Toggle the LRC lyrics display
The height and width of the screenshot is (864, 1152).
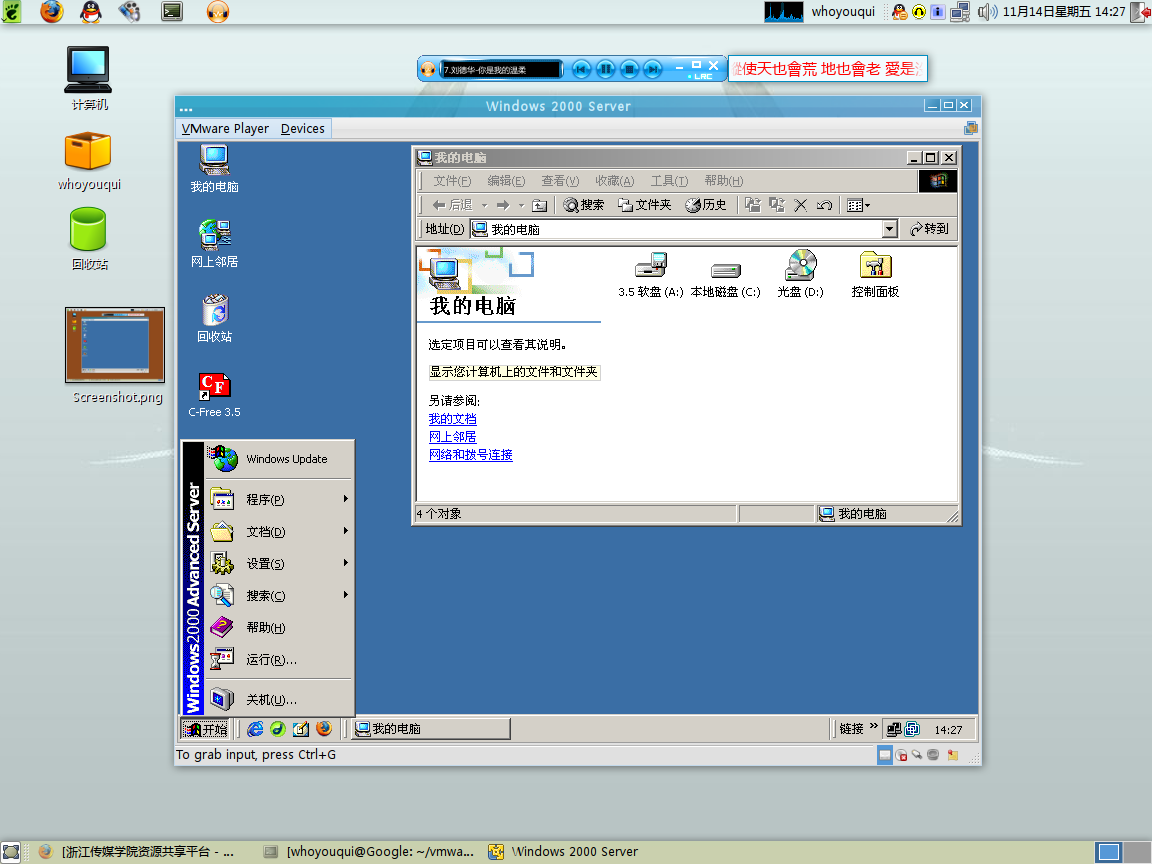[703, 76]
